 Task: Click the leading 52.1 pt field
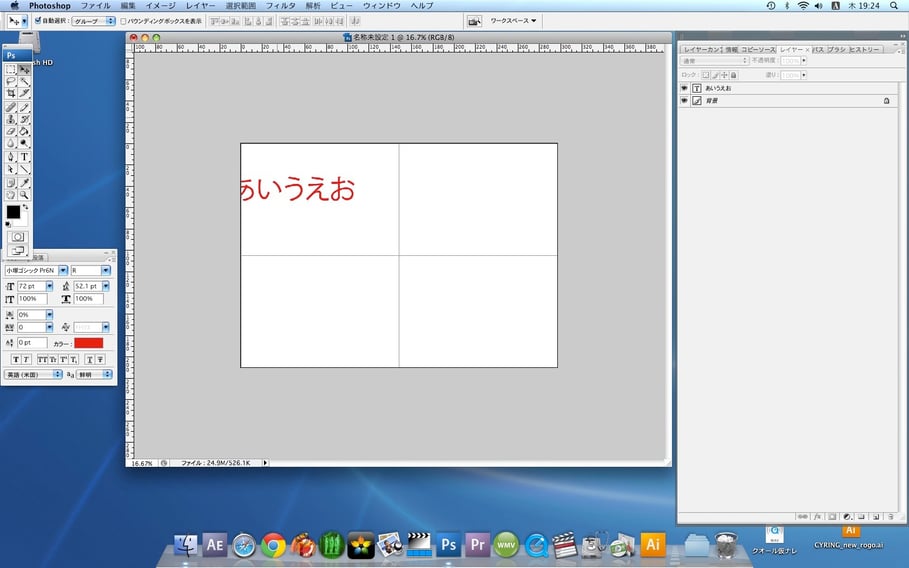pyautogui.click(x=86, y=286)
